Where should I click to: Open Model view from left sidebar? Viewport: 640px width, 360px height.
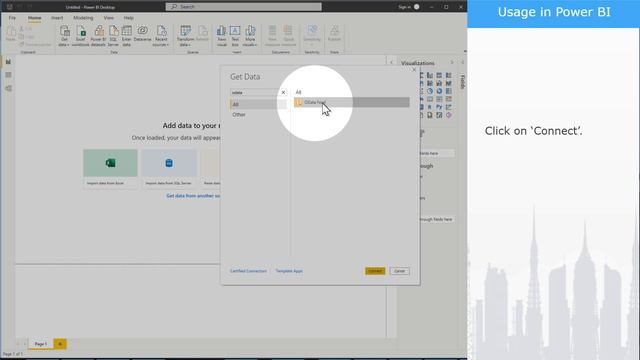(x=8, y=89)
